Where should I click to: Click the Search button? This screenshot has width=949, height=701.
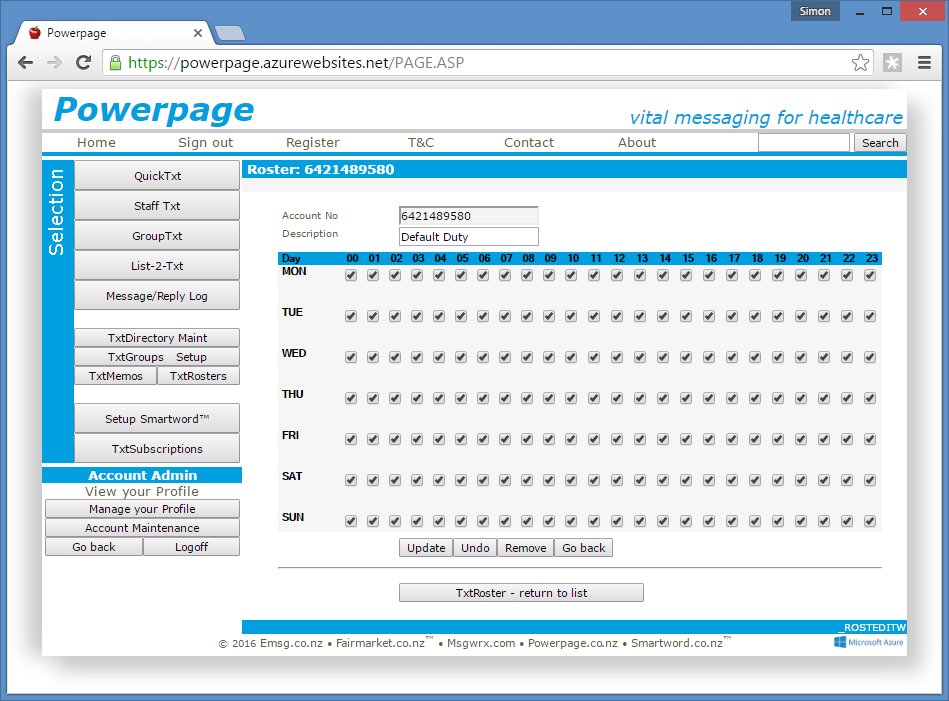pyautogui.click(x=880, y=143)
